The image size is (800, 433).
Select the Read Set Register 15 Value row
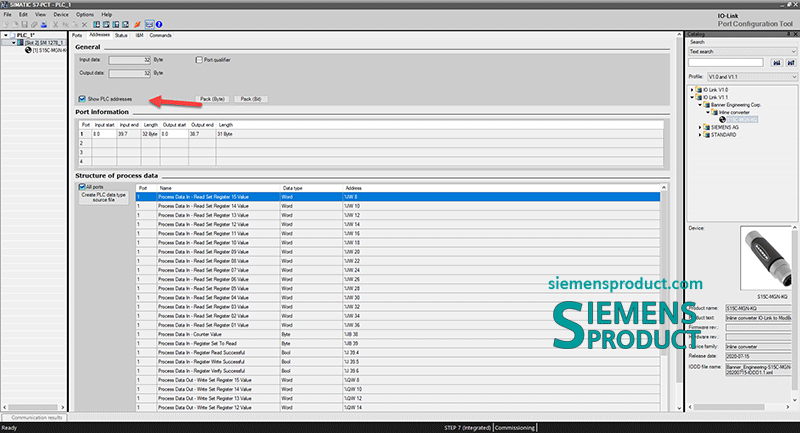click(x=398, y=197)
